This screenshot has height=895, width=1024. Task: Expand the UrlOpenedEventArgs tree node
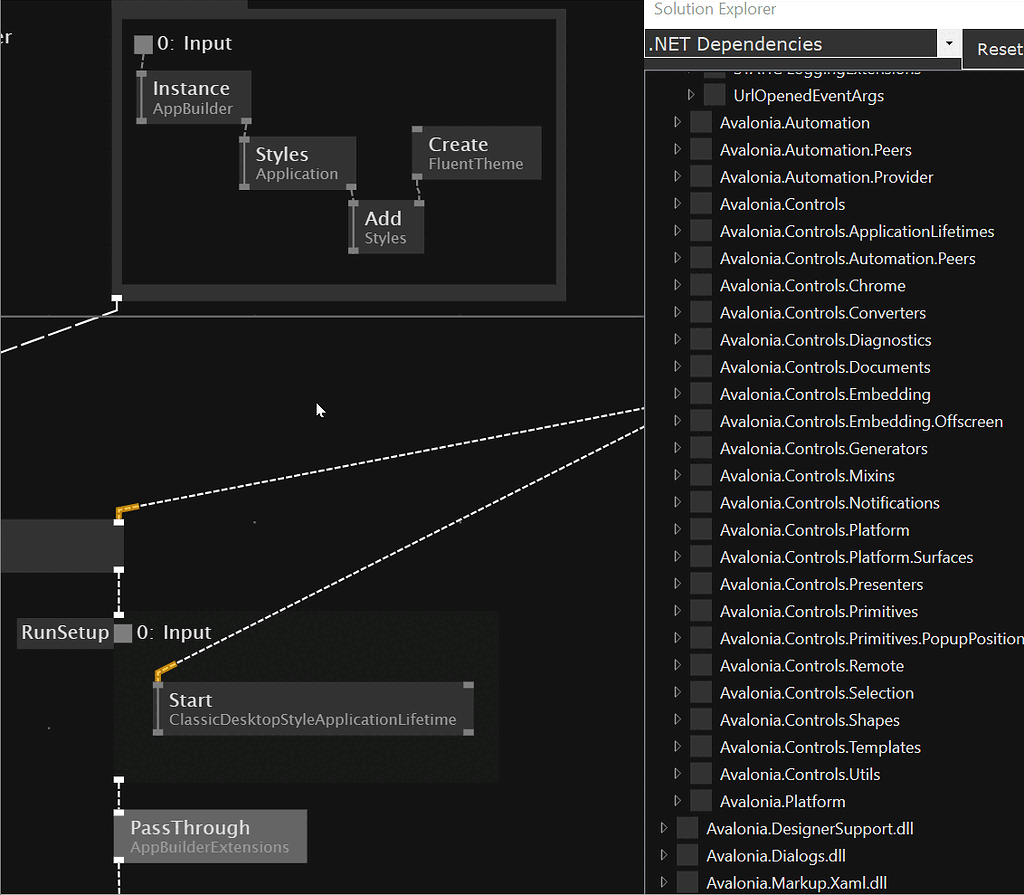point(690,95)
